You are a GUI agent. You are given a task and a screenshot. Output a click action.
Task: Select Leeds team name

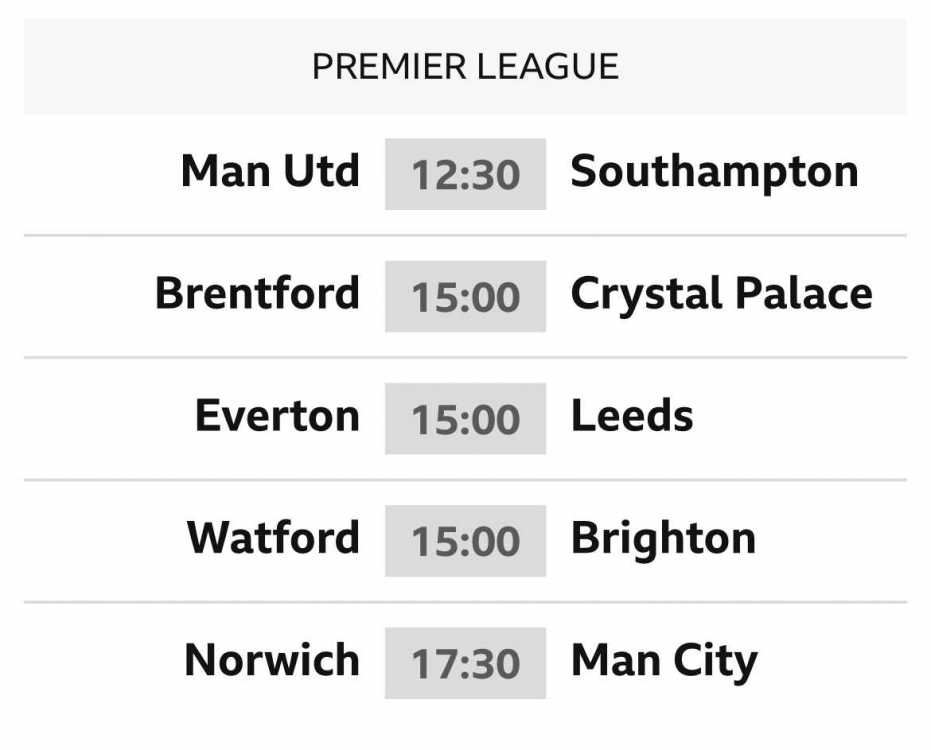(632, 416)
